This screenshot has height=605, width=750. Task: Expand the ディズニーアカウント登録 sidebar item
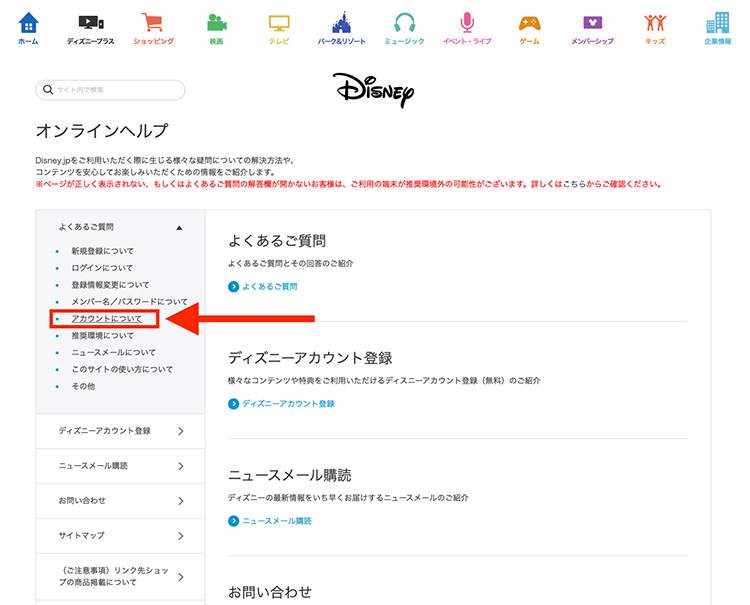pos(120,431)
